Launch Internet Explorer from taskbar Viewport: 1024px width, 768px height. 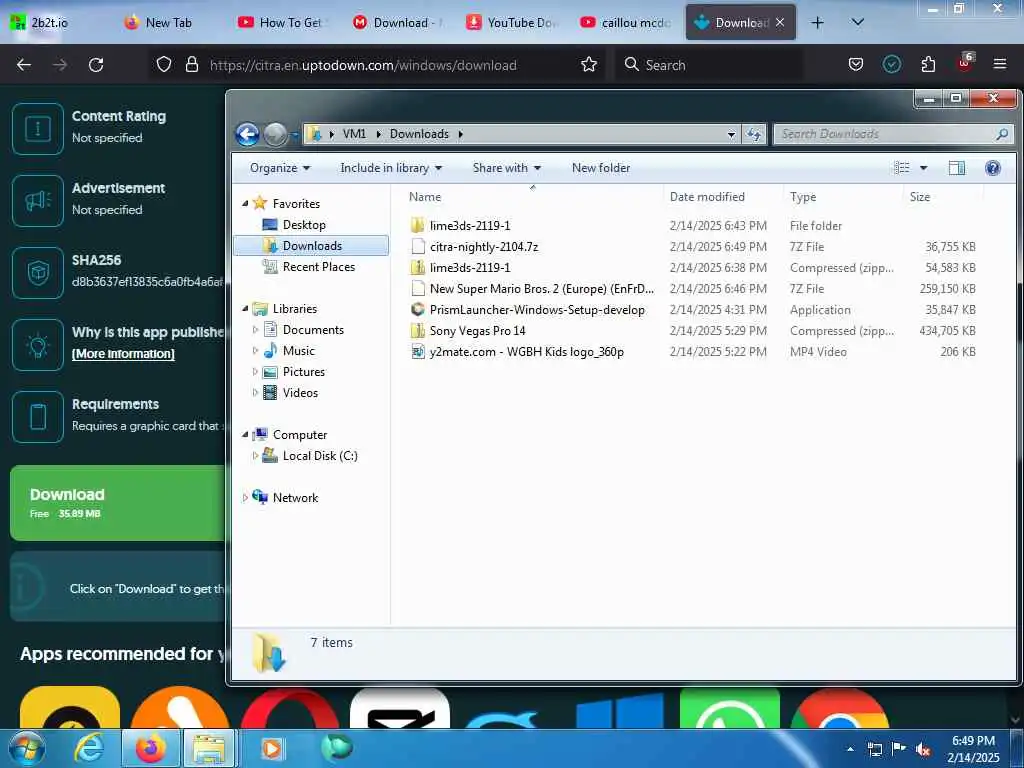click(x=89, y=748)
